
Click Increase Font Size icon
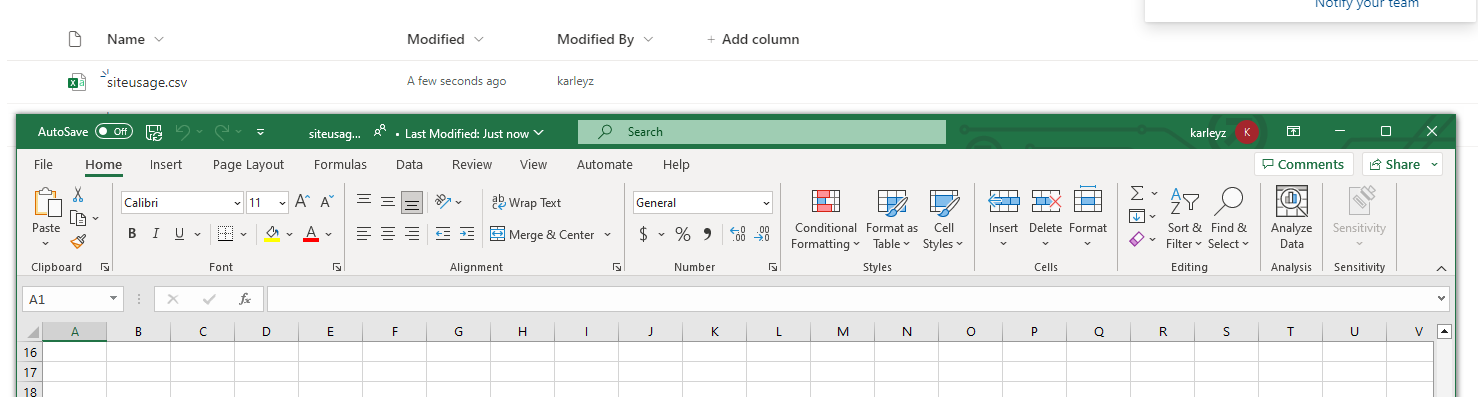pos(302,202)
